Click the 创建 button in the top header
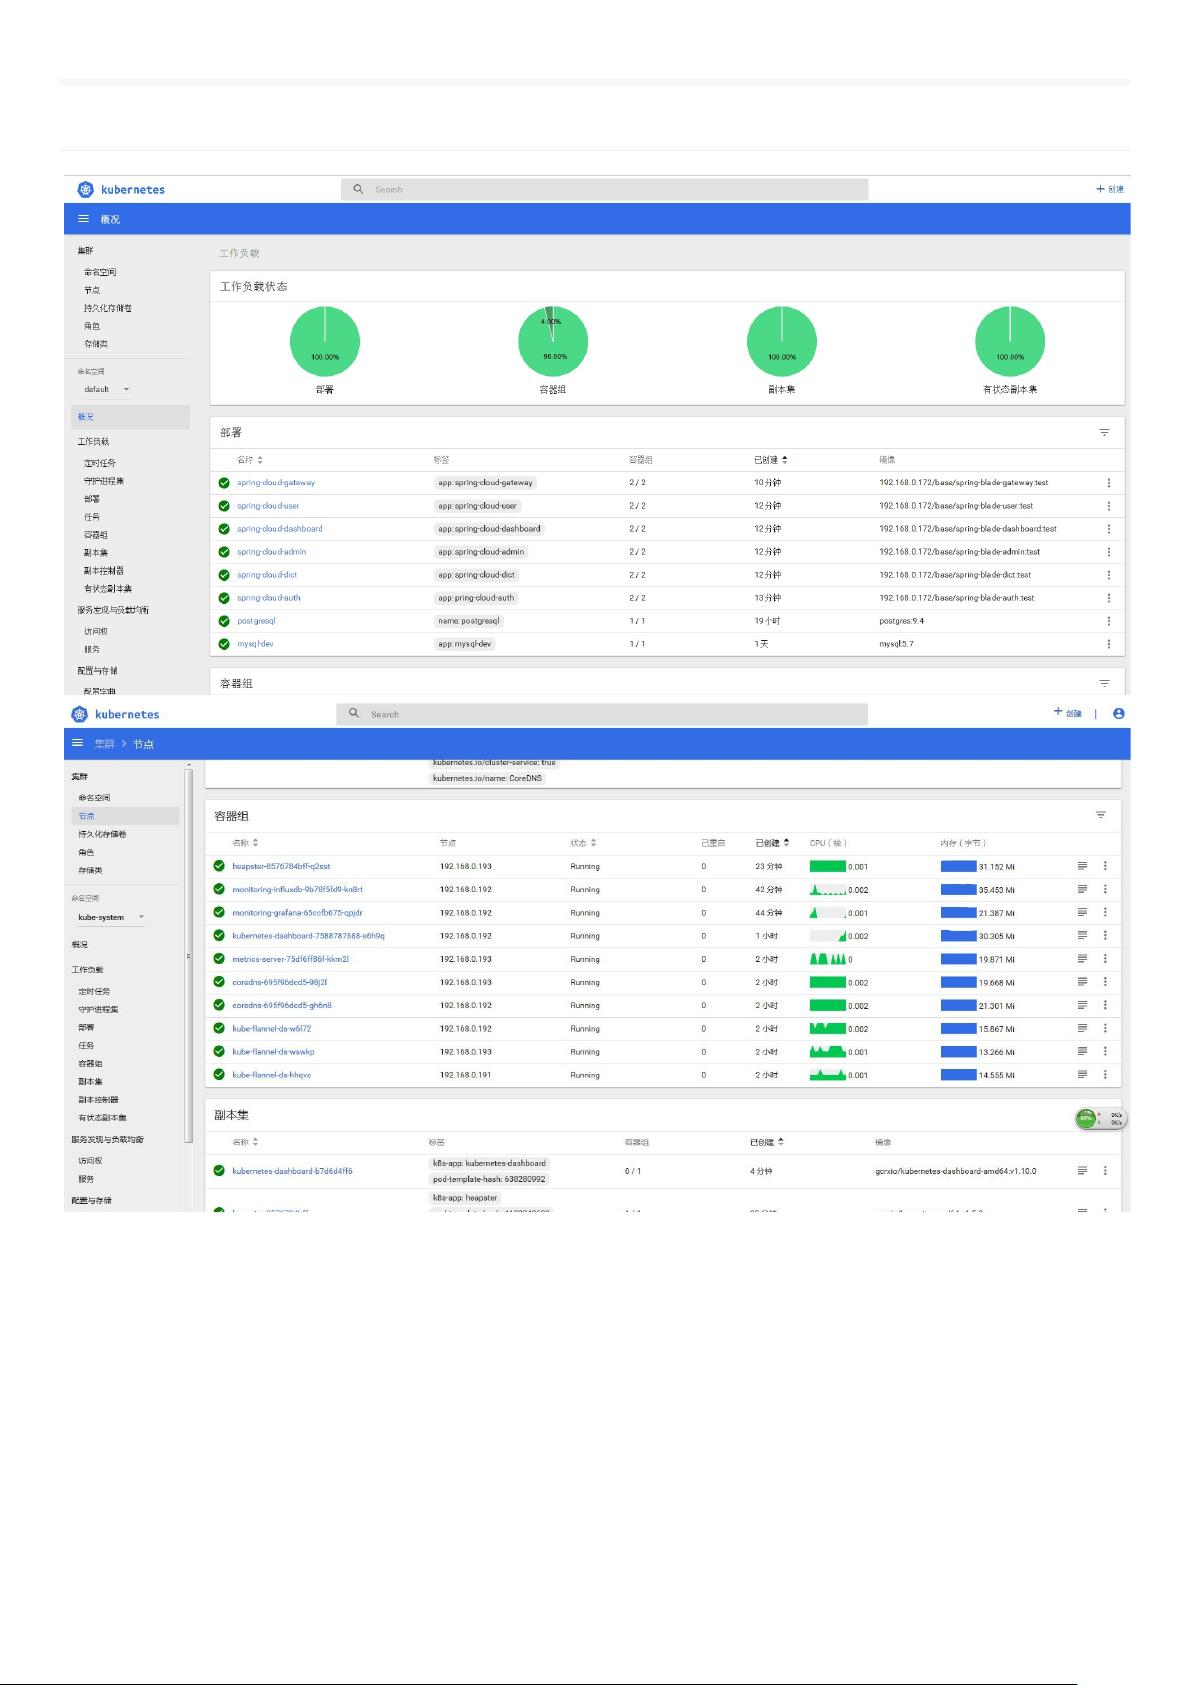Screen dimensions: 1192x1685 (1110, 189)
